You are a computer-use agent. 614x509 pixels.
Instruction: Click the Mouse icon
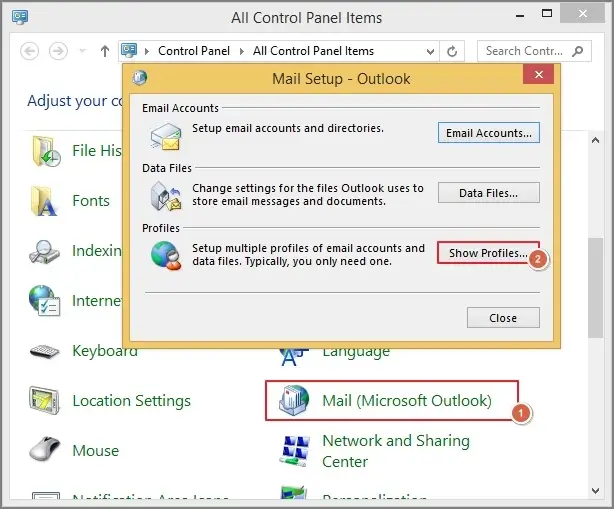coord(45,451)
